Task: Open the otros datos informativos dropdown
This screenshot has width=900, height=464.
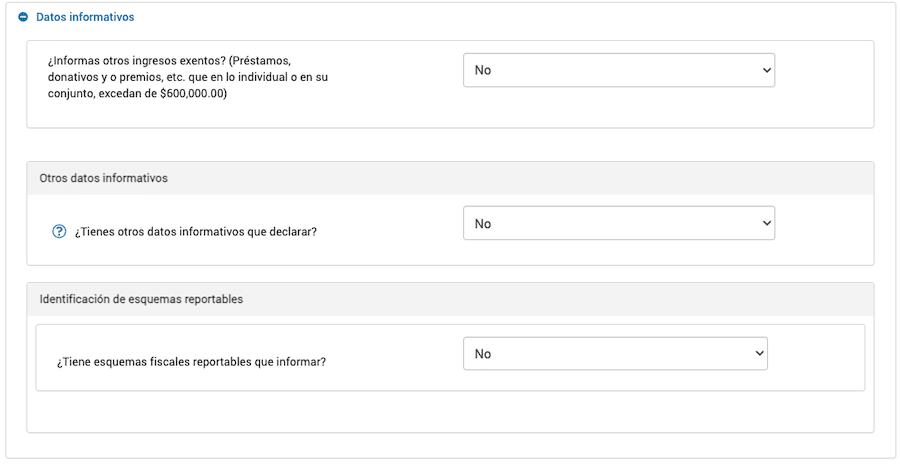Action: (x=618, y=223)
